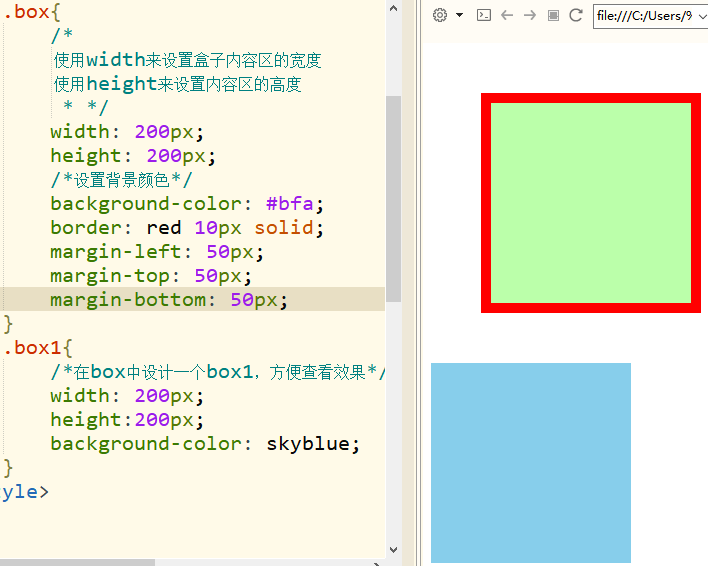Click the 设置背景颜色 comment line
The image size is (708, 566).
[121, 180]
